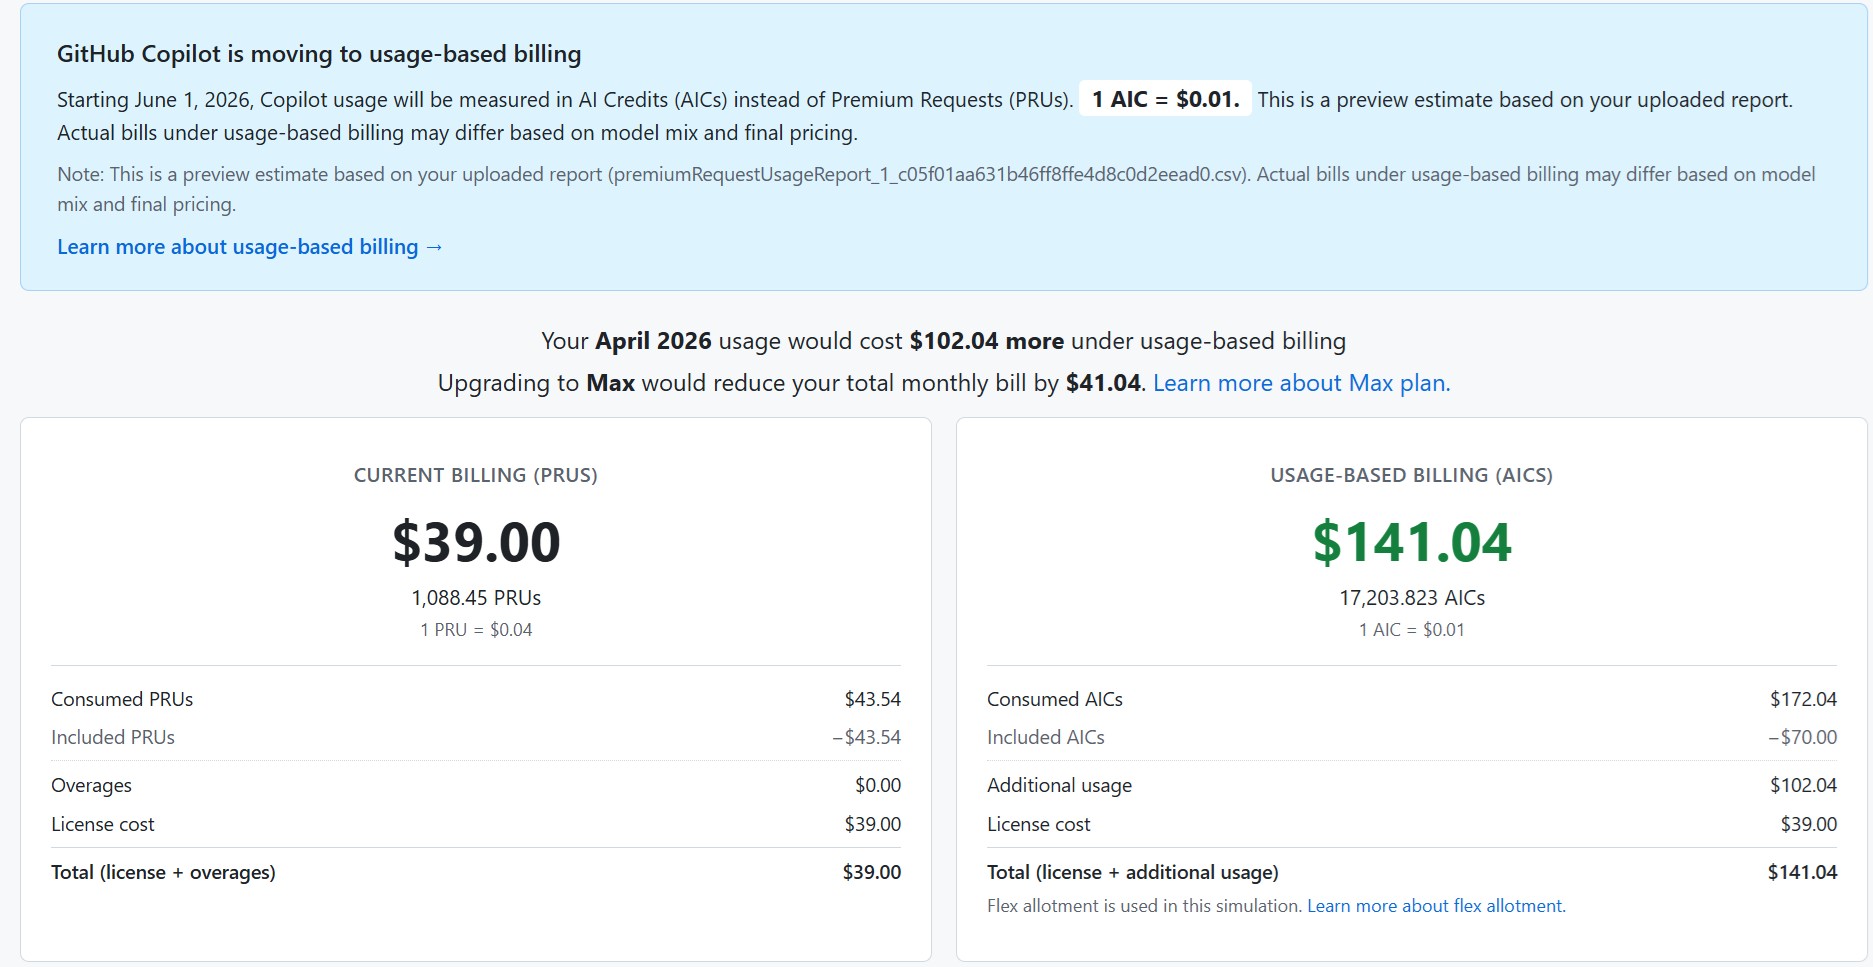The image size is (1873, 967).
Task: Select the $102.04 Additional usage value
Action: pos(1804,786)
